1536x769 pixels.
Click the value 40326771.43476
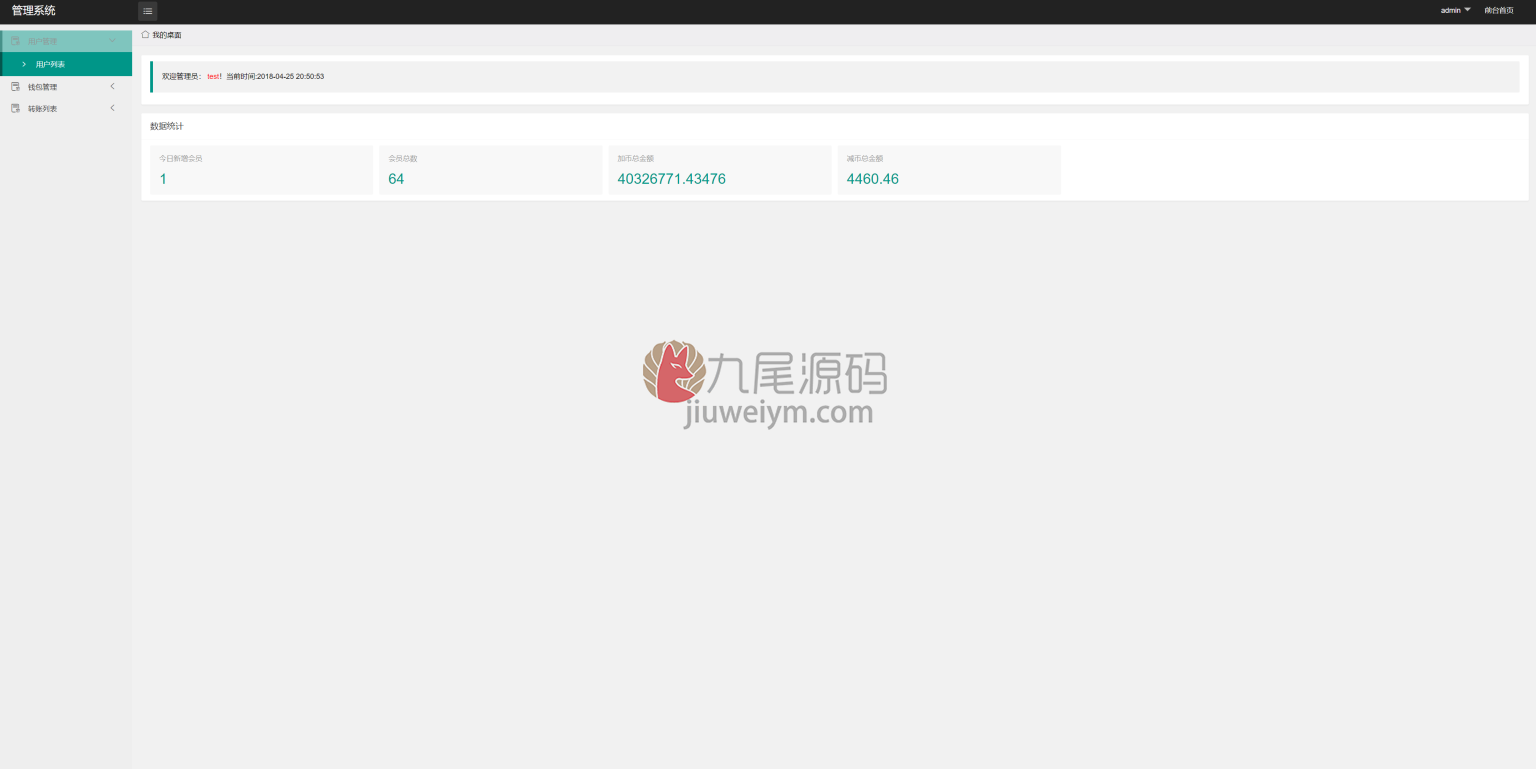[x=672, y=179]
